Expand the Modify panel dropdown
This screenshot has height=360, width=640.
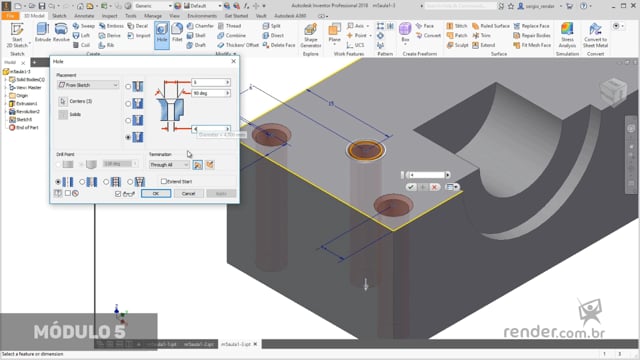[234, 54]
